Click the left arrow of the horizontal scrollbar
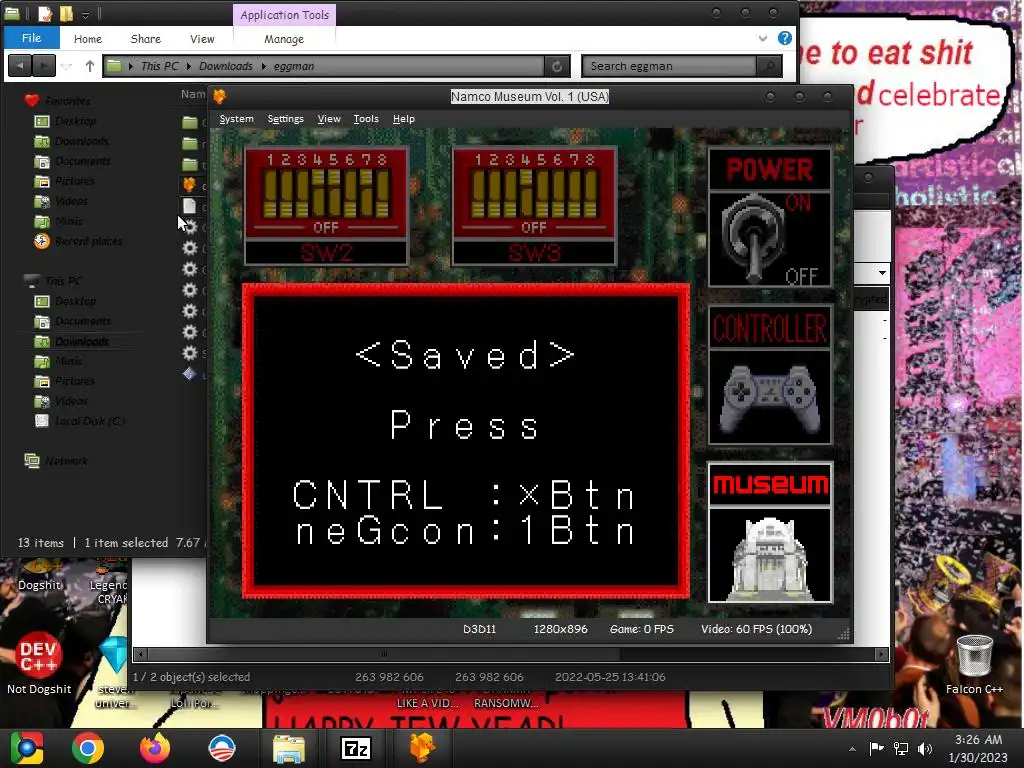The image size is (1024, 768). tap(140, 654)
